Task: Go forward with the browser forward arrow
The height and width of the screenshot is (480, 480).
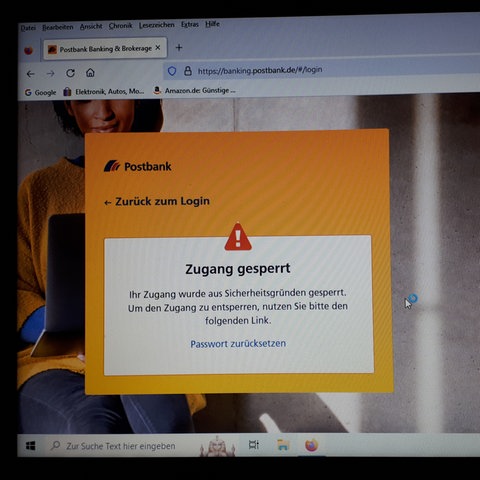Action: 51,73
